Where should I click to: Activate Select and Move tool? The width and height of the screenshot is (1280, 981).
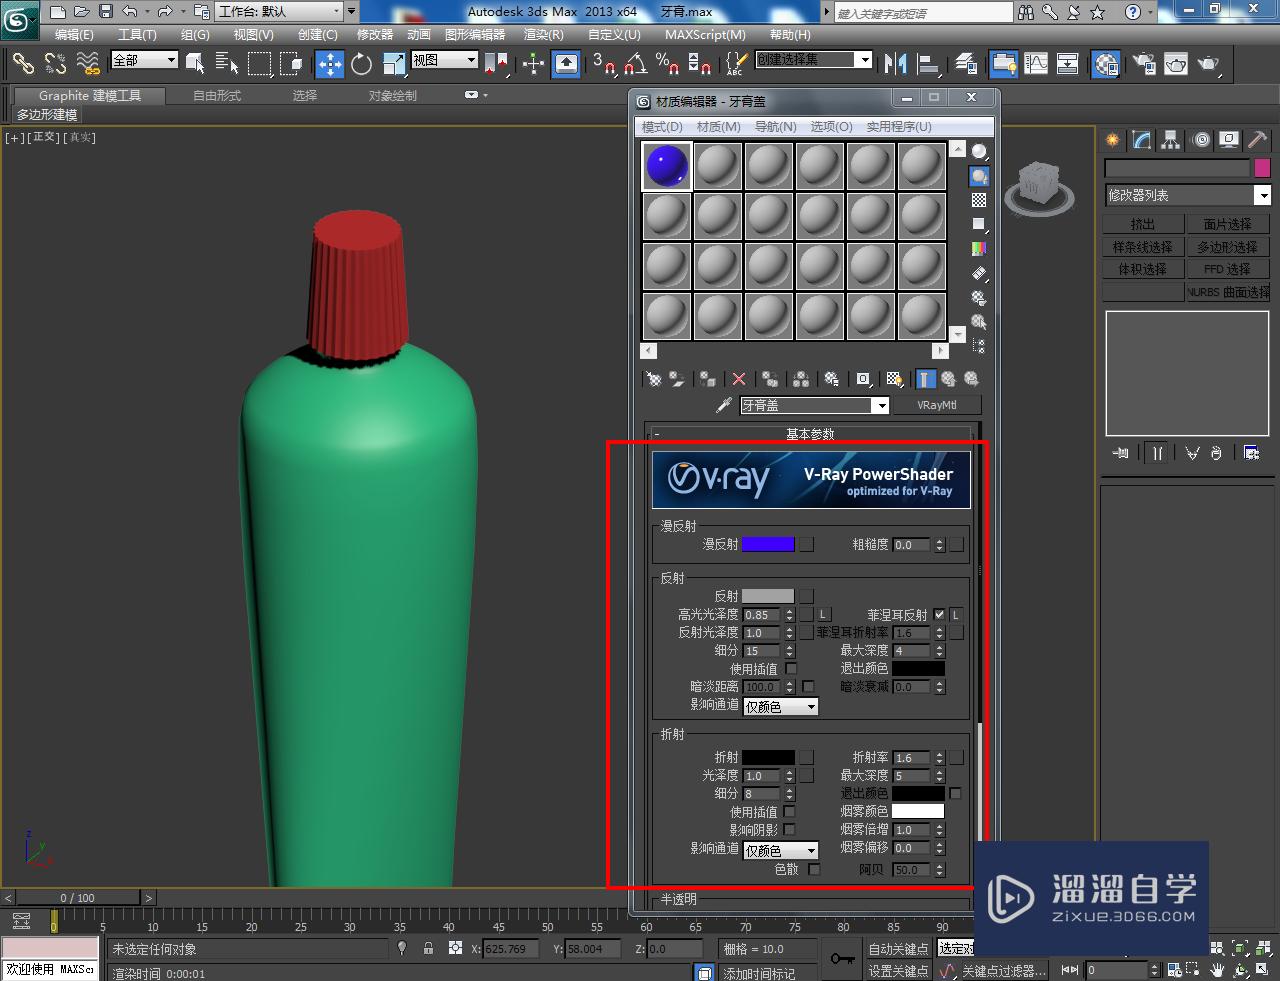pos(329,64)
